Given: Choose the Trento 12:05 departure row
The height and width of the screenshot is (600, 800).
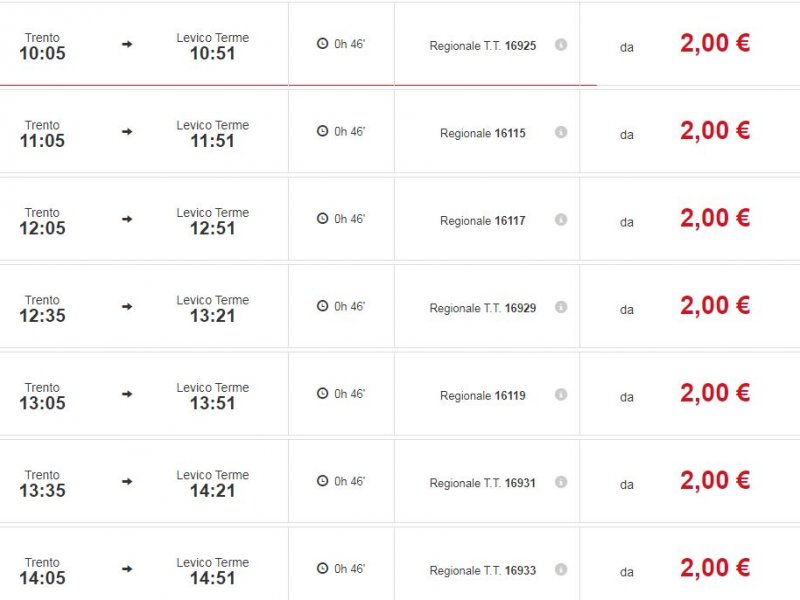Looking at the screenshot, I should click(400, 219).
